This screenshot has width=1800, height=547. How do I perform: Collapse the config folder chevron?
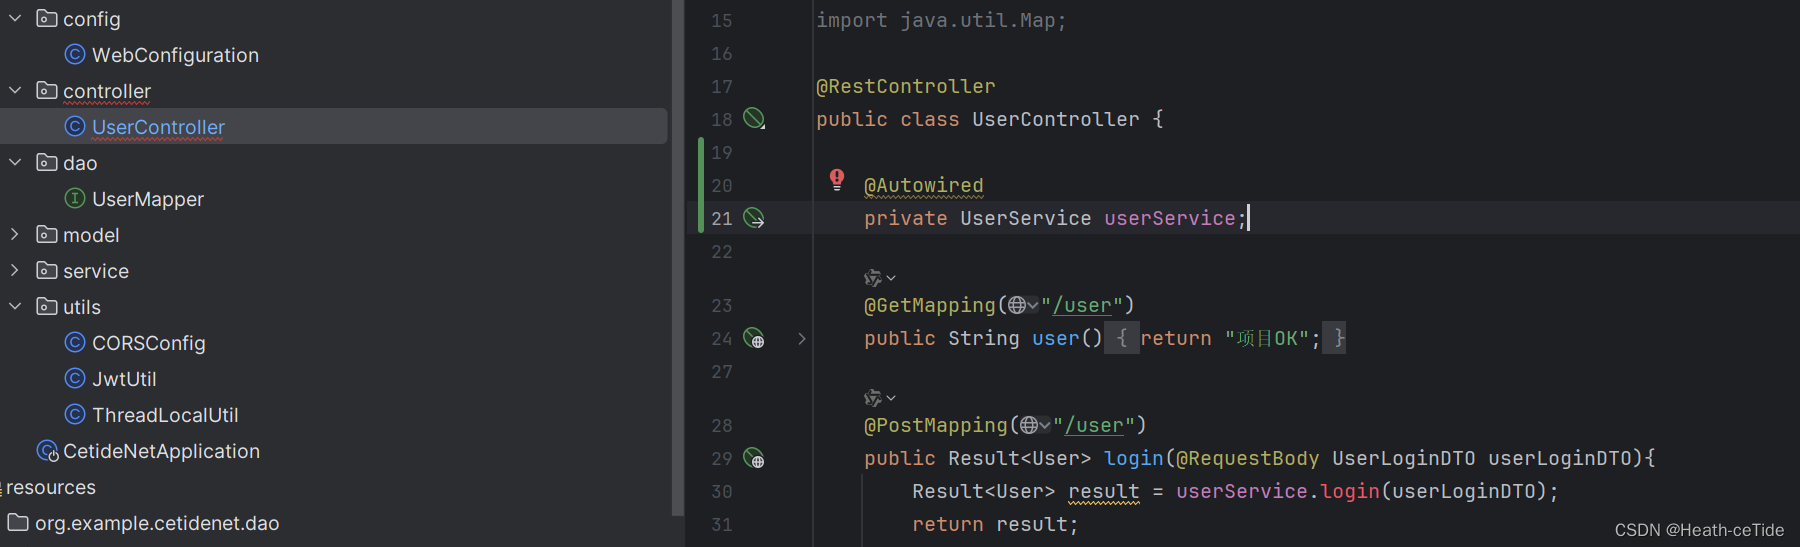15,18
